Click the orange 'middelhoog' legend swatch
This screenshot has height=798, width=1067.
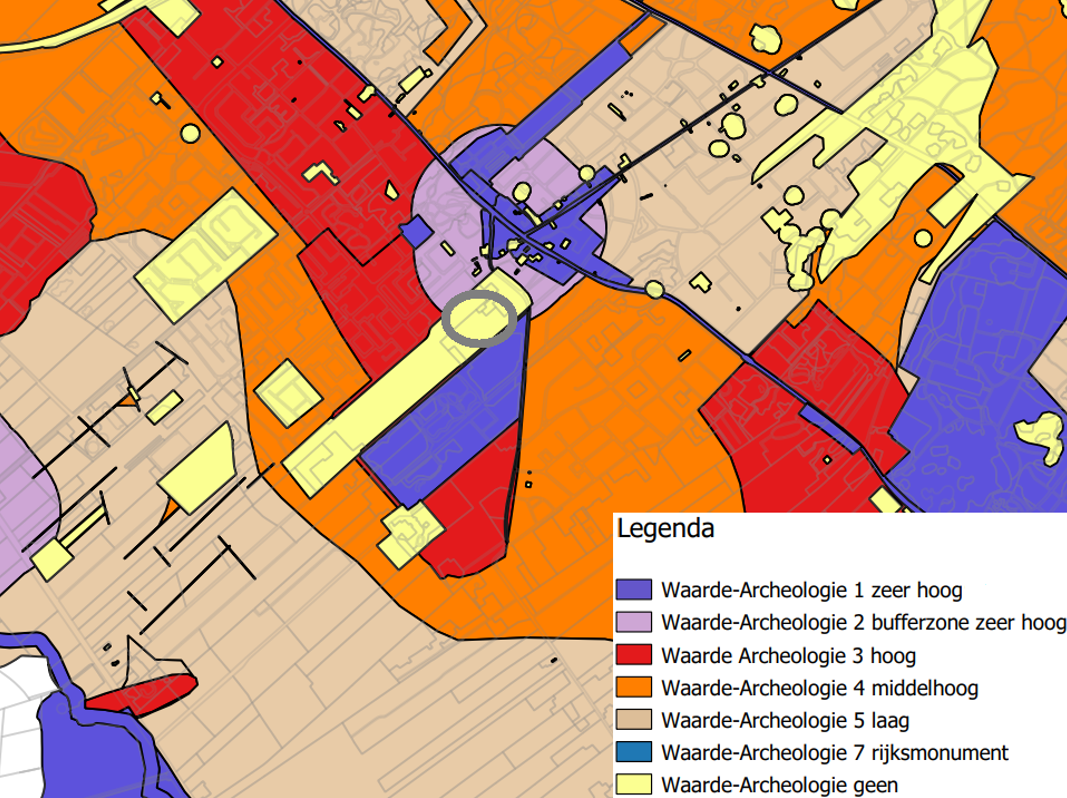coord(634,687)
